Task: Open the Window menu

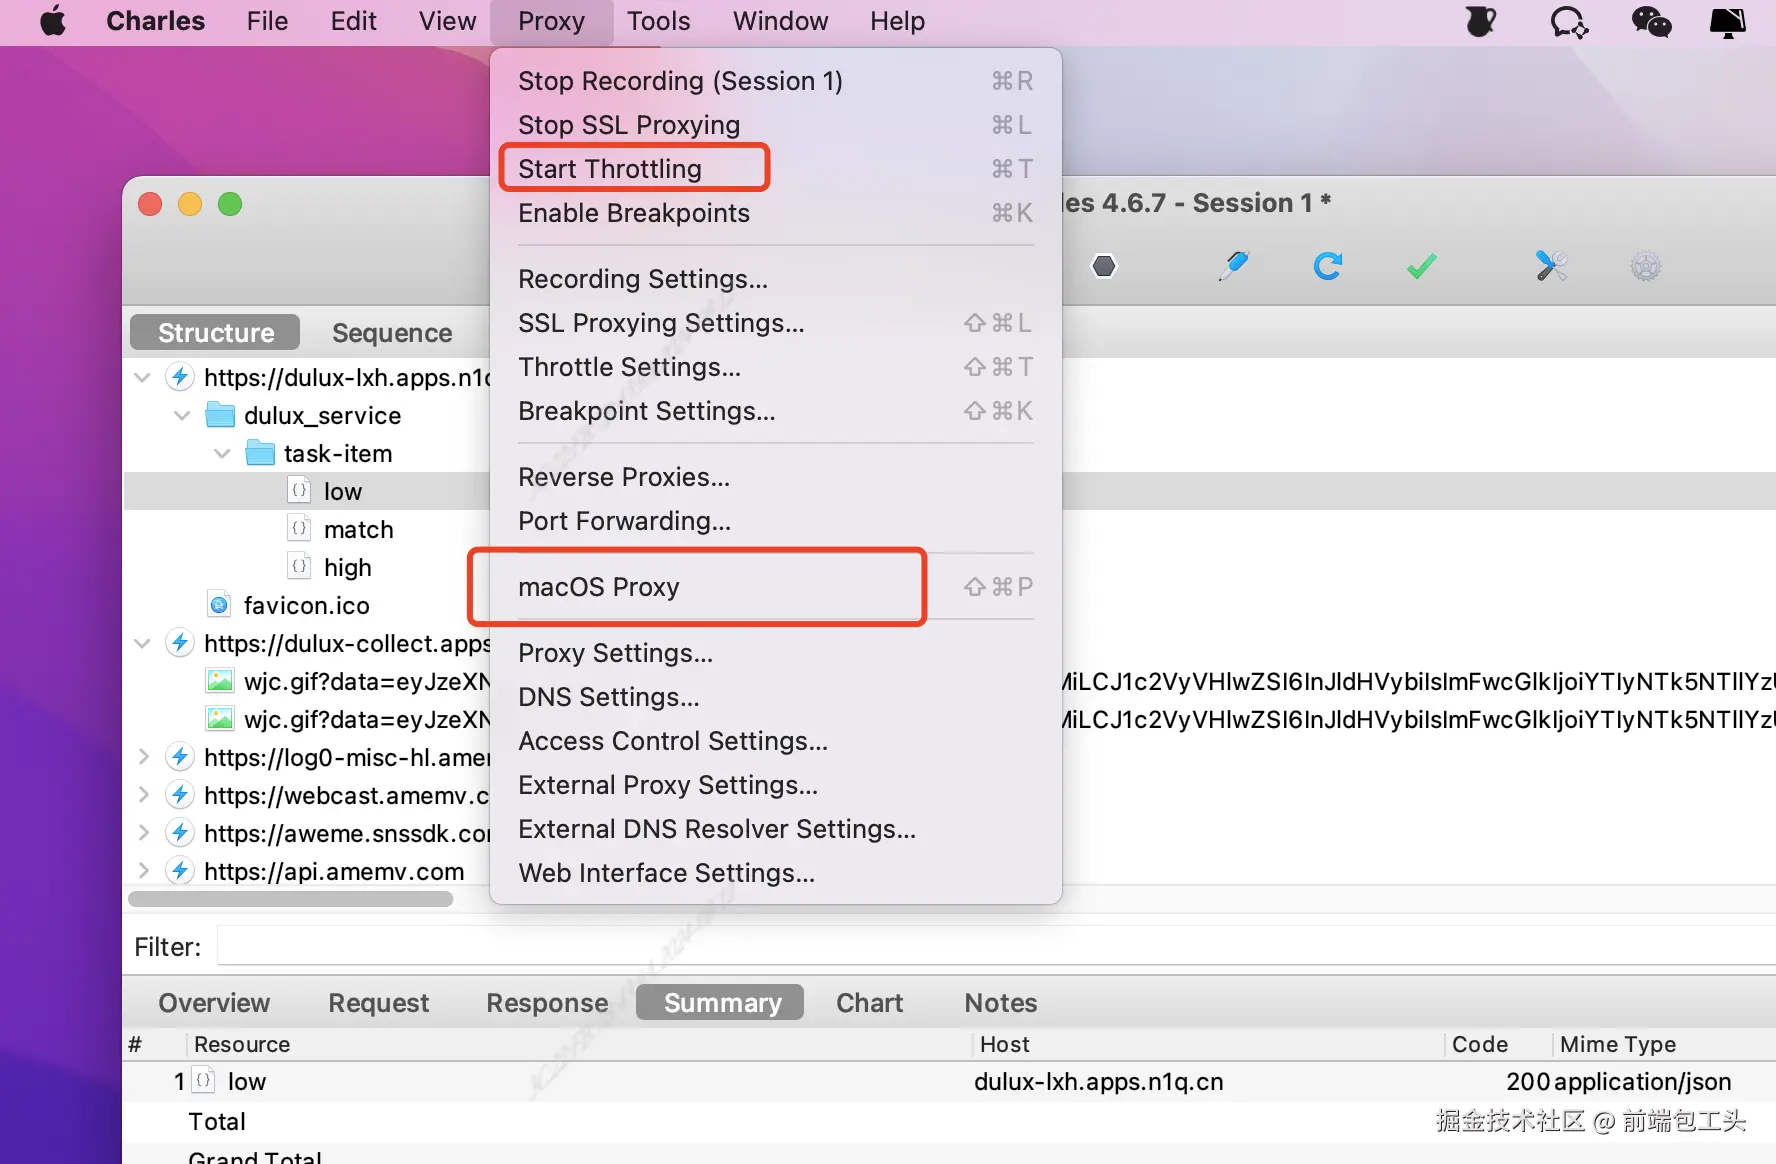Action: click(x=780, y=21)
